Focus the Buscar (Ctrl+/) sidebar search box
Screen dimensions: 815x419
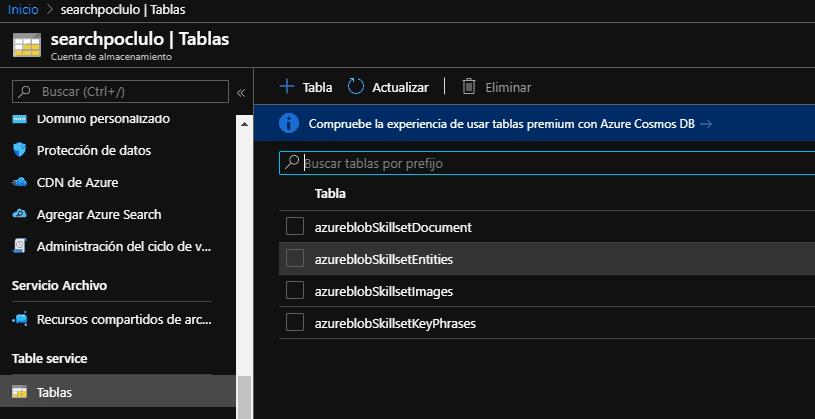(x=121, y=91)
